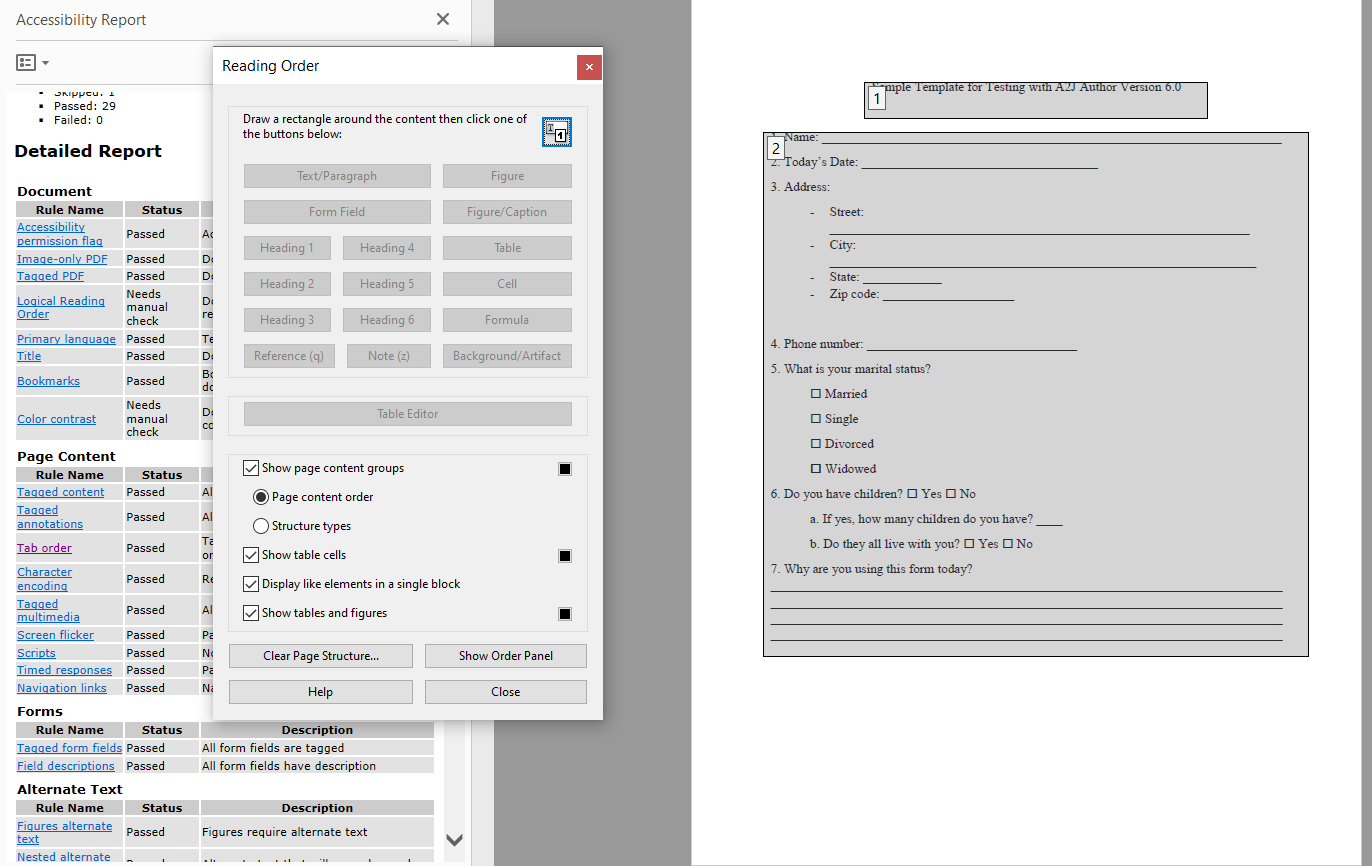Select the Page content order radio button
Viewport: 1372px width, 867px height.
(x=261, y=497)
